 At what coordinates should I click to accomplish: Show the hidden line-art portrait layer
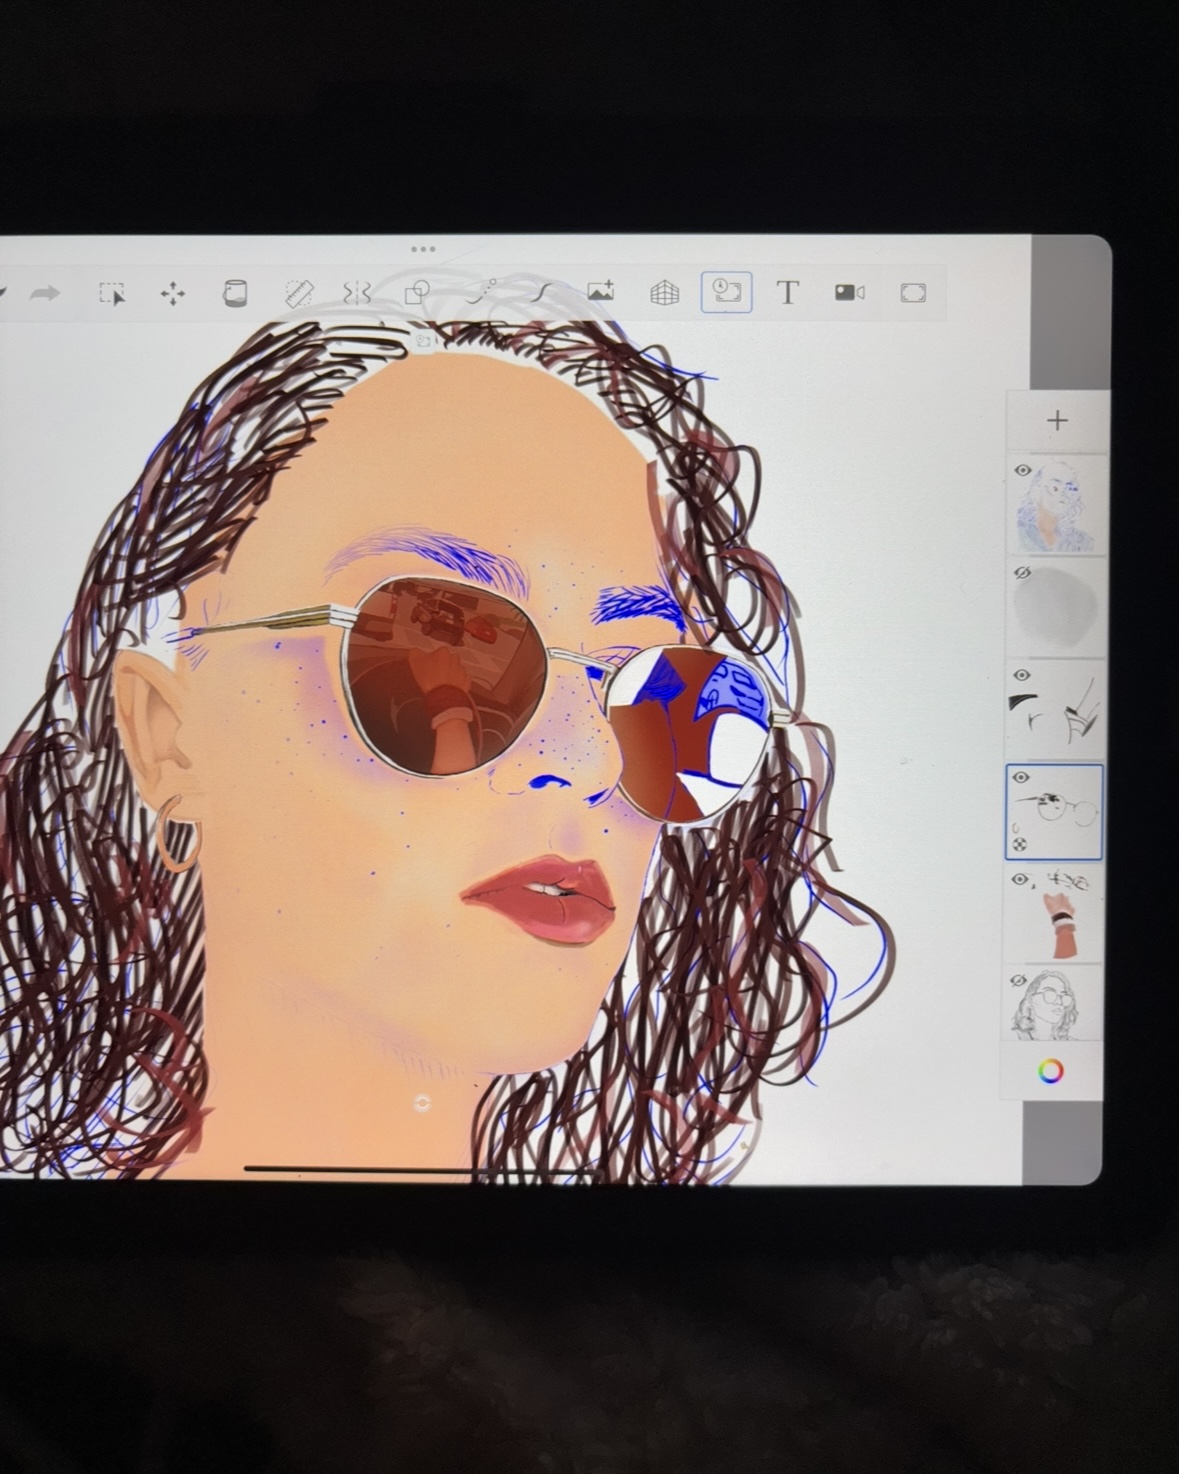point(1019,981)
